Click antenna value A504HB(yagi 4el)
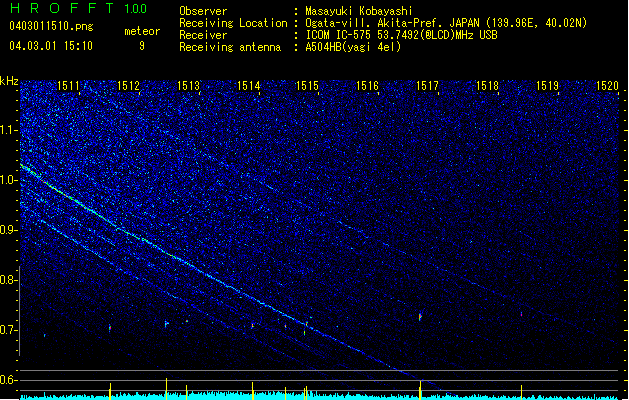This screenshot has height=400, width=629. click(x=353, y=47)
